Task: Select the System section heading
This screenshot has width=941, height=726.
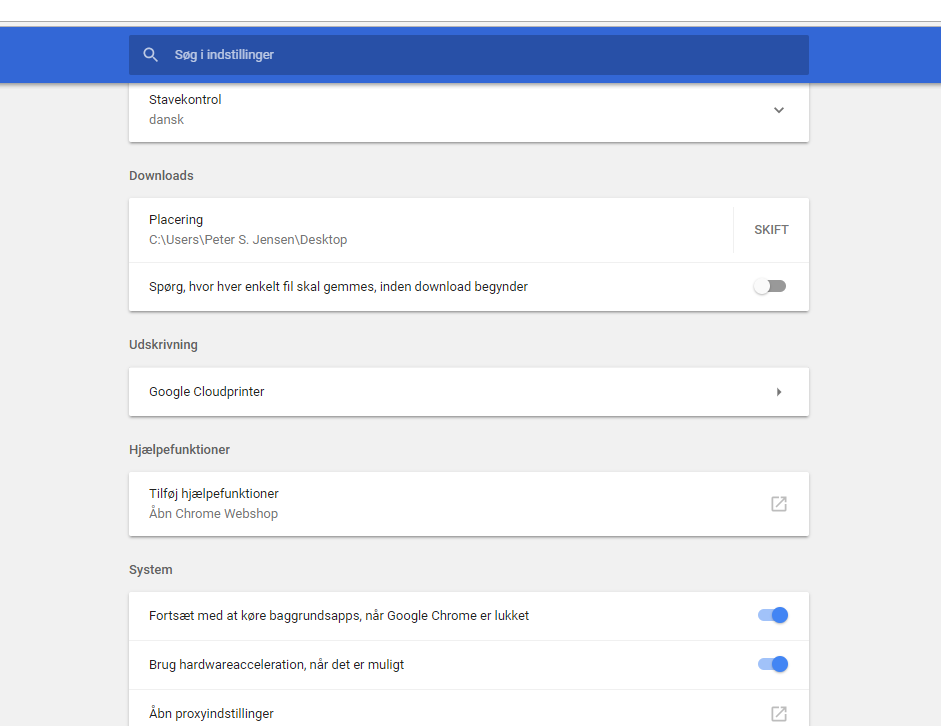Action: tap(151, 569)
